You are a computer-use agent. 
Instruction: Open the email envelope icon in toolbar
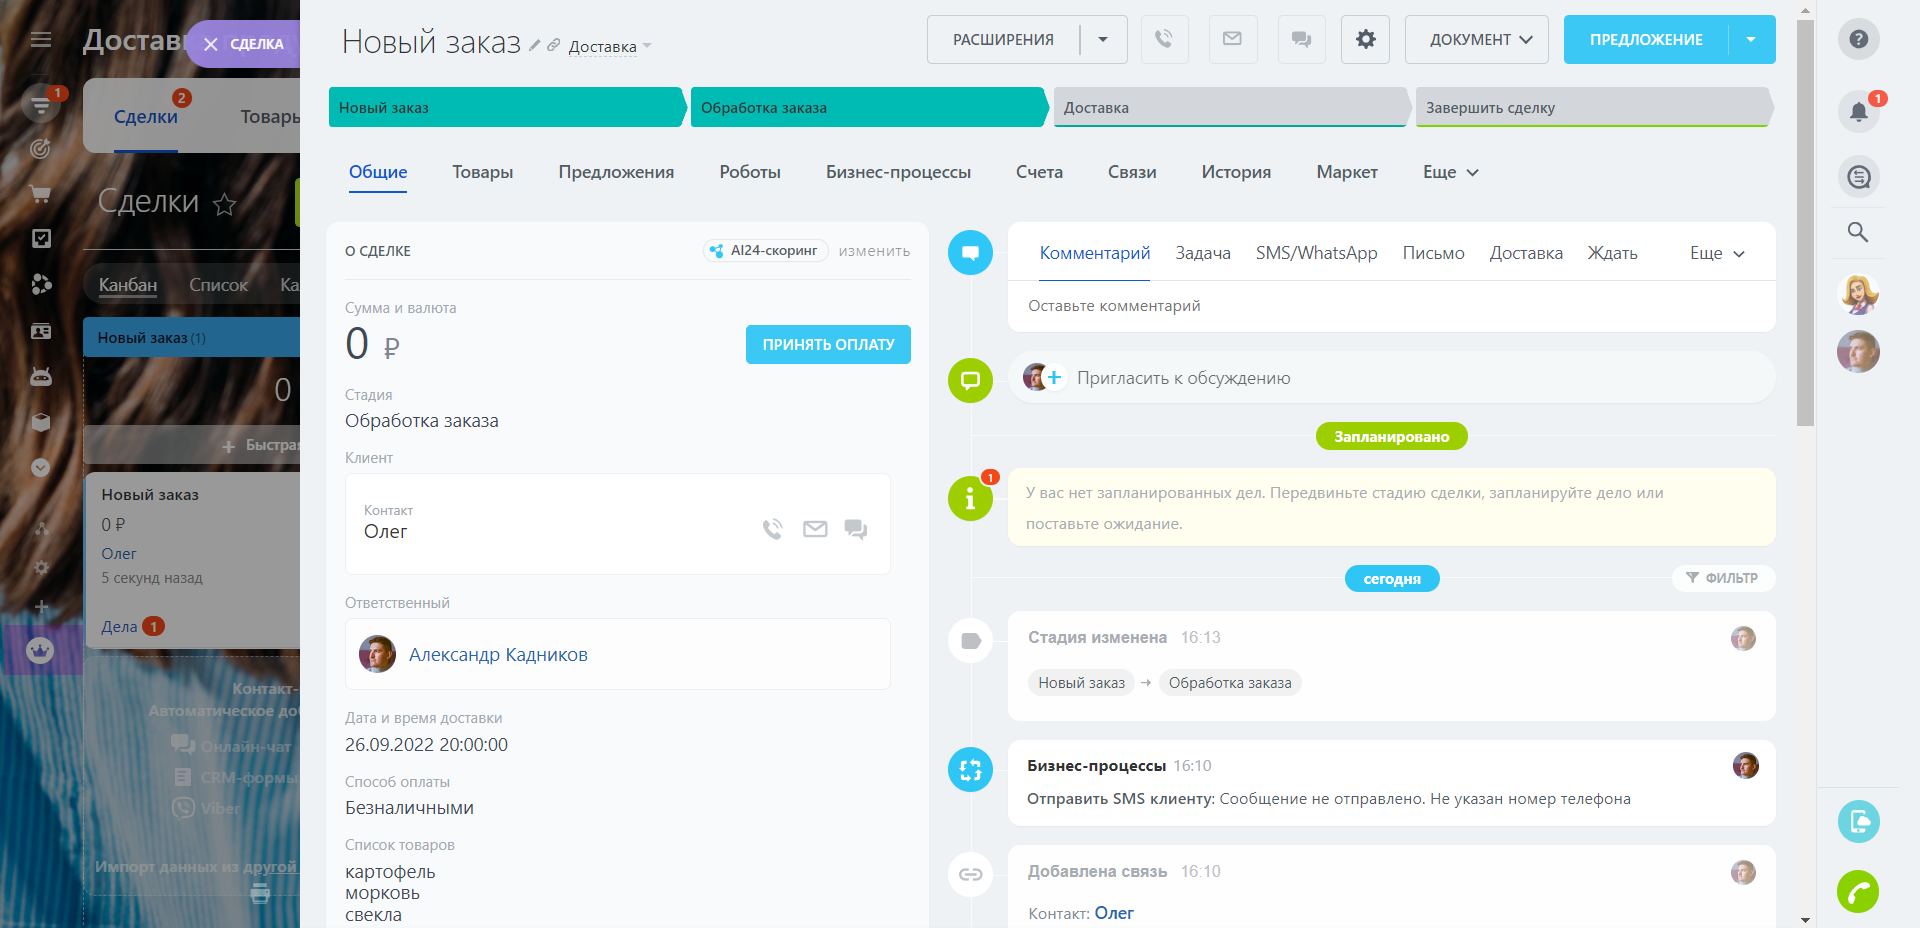coord(1232,39)
